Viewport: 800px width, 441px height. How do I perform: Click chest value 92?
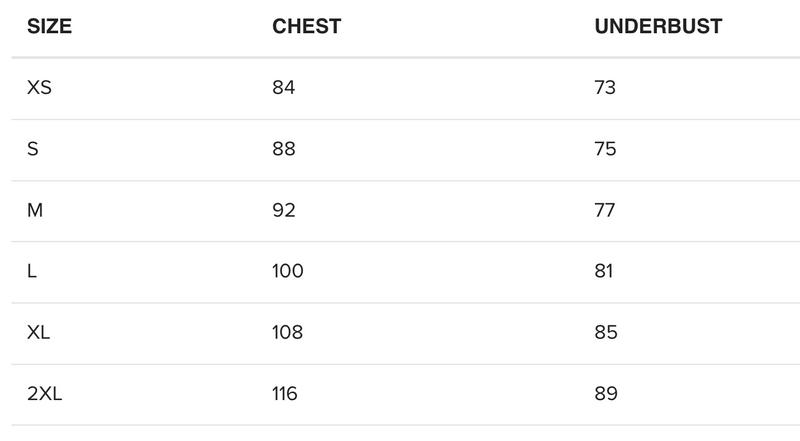[x=284, y=210]
